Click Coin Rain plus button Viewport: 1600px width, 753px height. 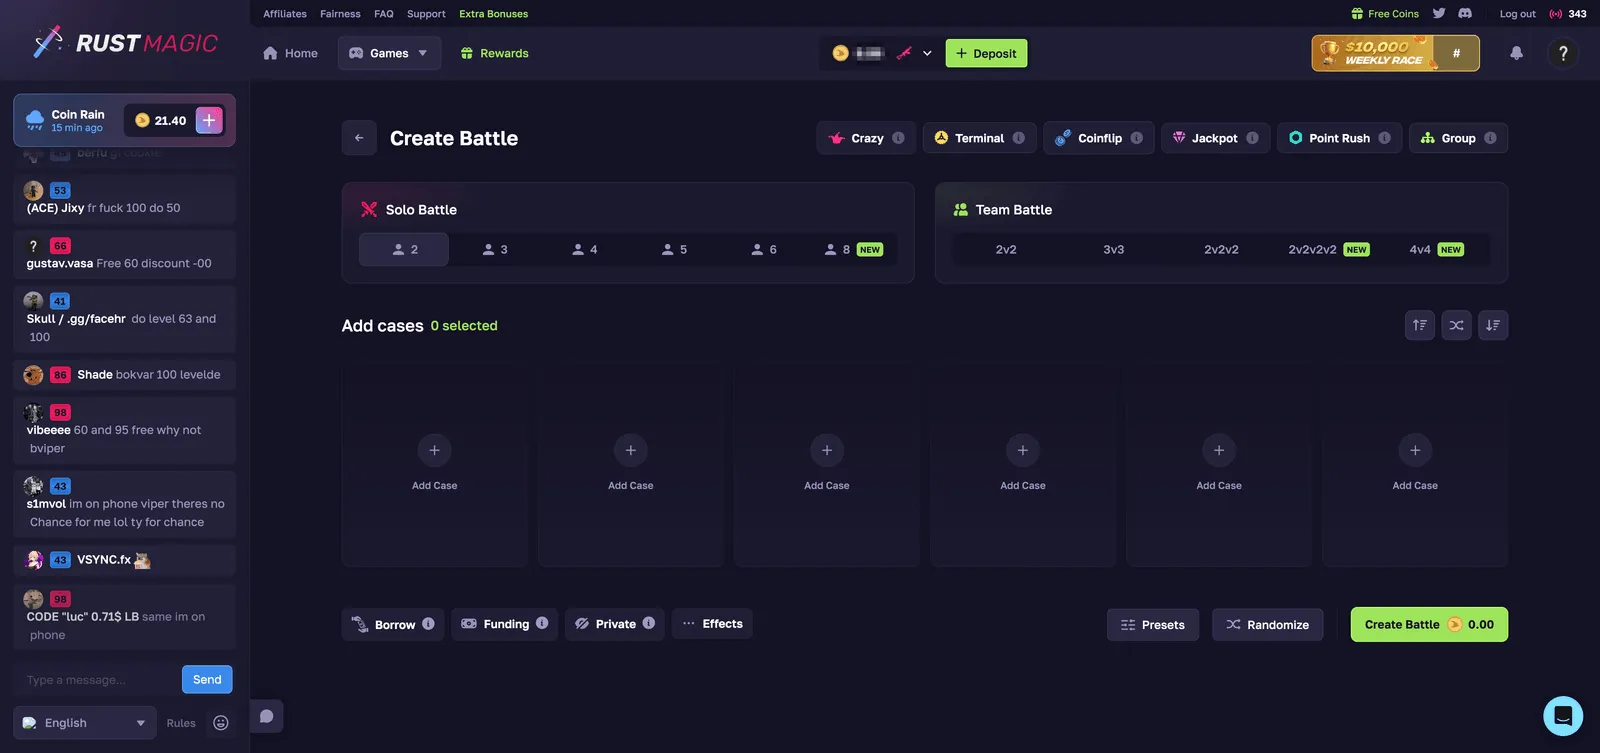pos(209,120)
